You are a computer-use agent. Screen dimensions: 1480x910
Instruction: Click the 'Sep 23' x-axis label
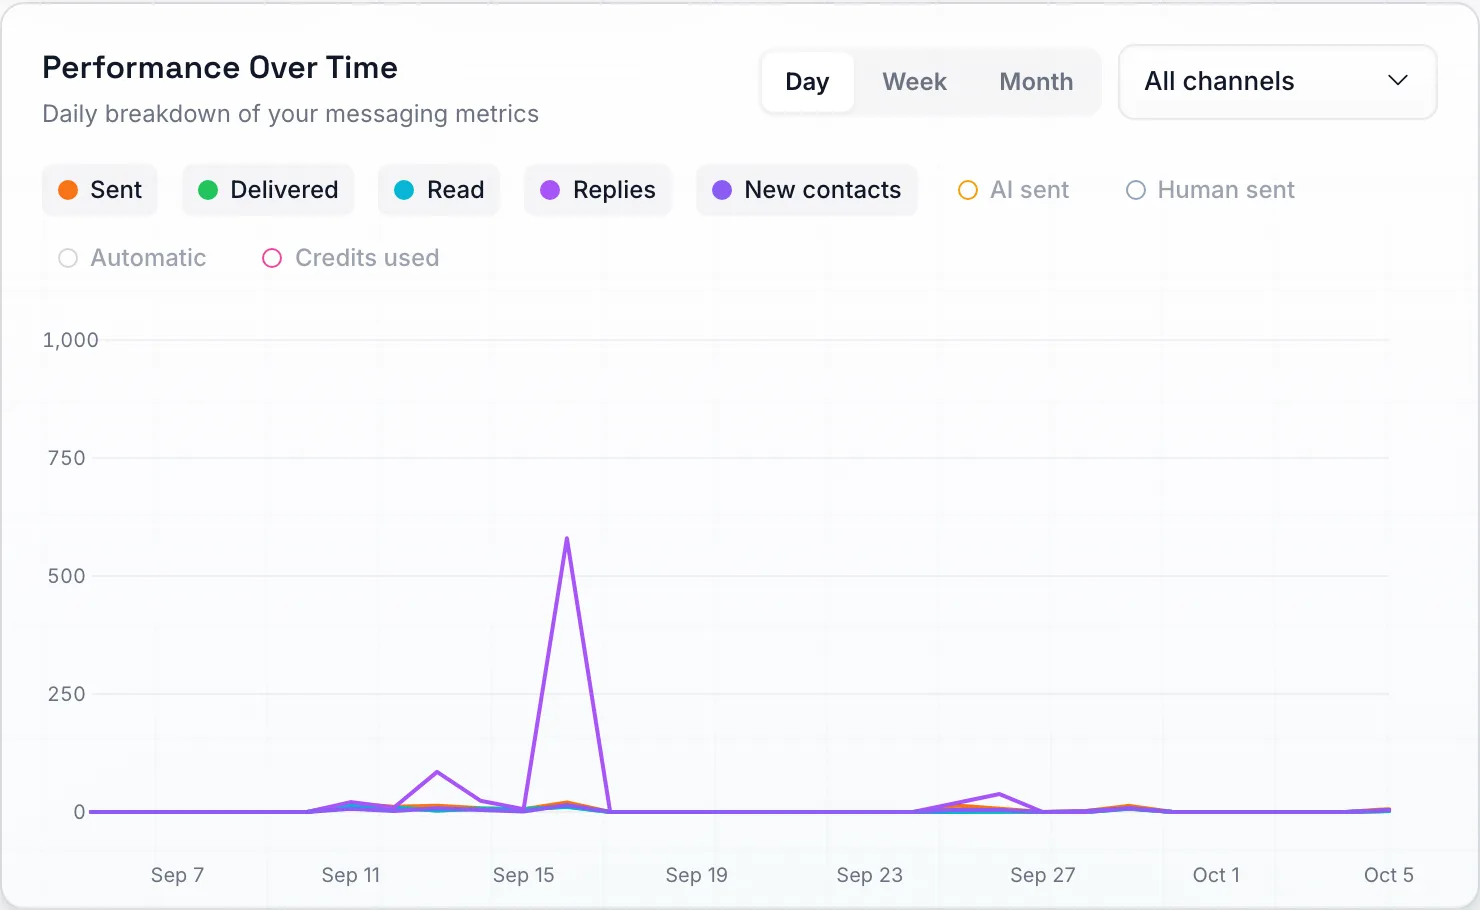870,875
